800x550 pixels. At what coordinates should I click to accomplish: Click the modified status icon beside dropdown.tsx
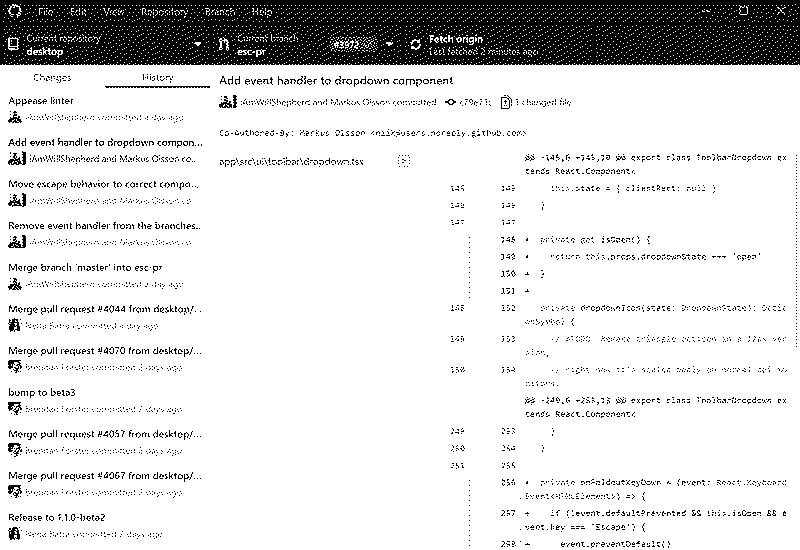pyautogui.click(x=404, y=160)
